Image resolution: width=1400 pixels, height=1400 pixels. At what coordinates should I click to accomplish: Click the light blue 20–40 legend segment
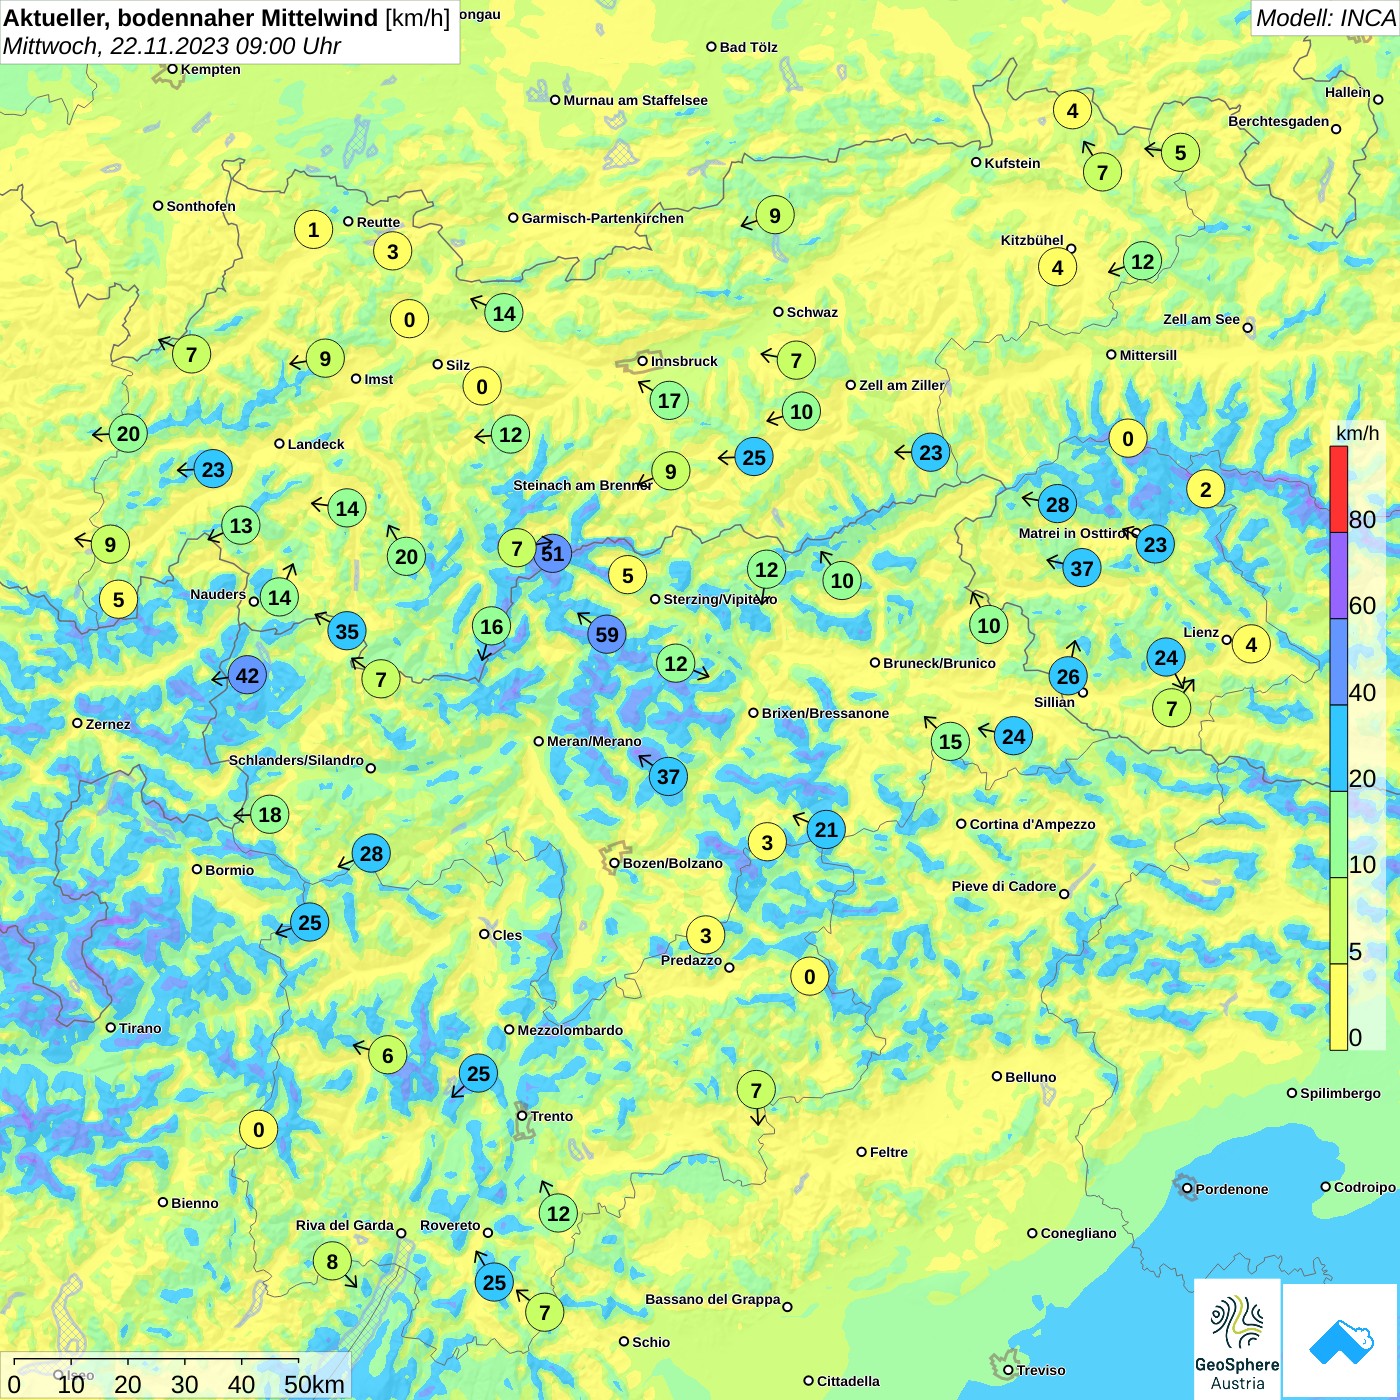point(1338,748)
